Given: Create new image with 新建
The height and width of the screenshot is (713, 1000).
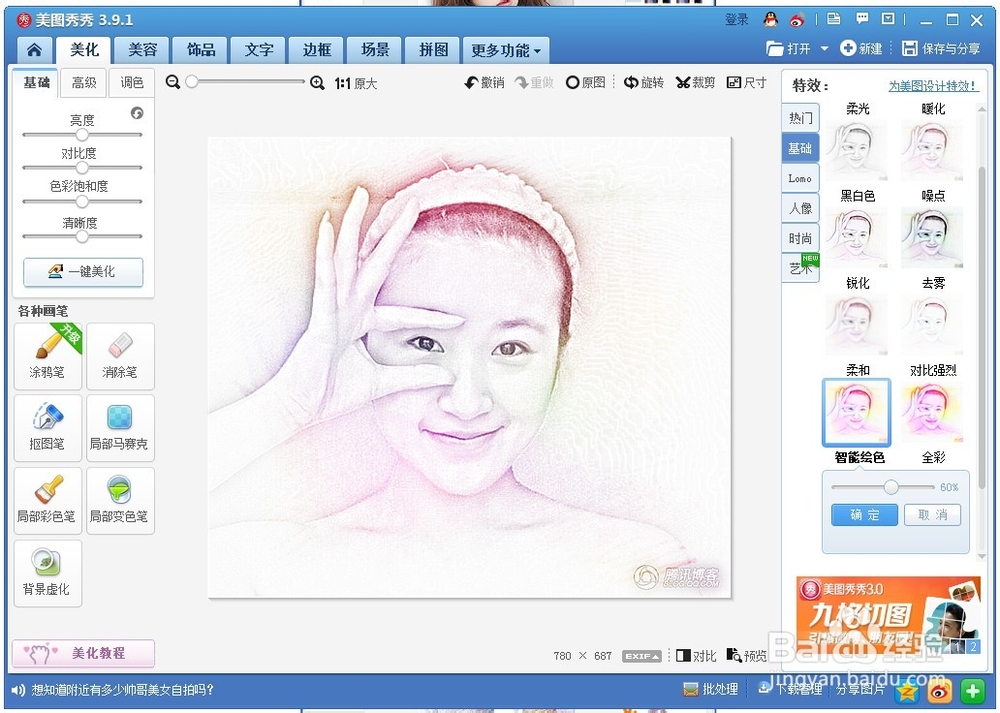Looking at the screenshot, I should 860,48.
